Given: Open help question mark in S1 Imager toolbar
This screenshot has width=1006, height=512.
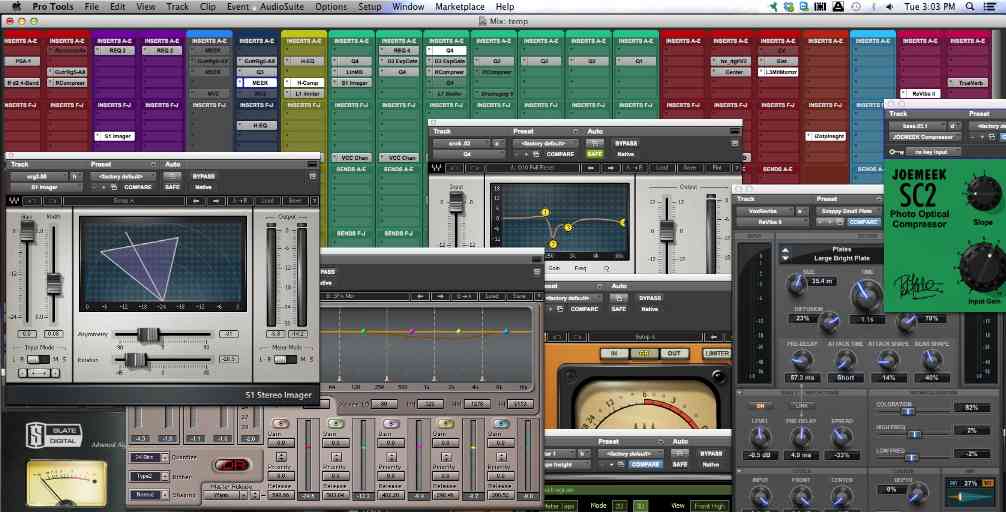Looking at the screenshot, I should (314, 201).
